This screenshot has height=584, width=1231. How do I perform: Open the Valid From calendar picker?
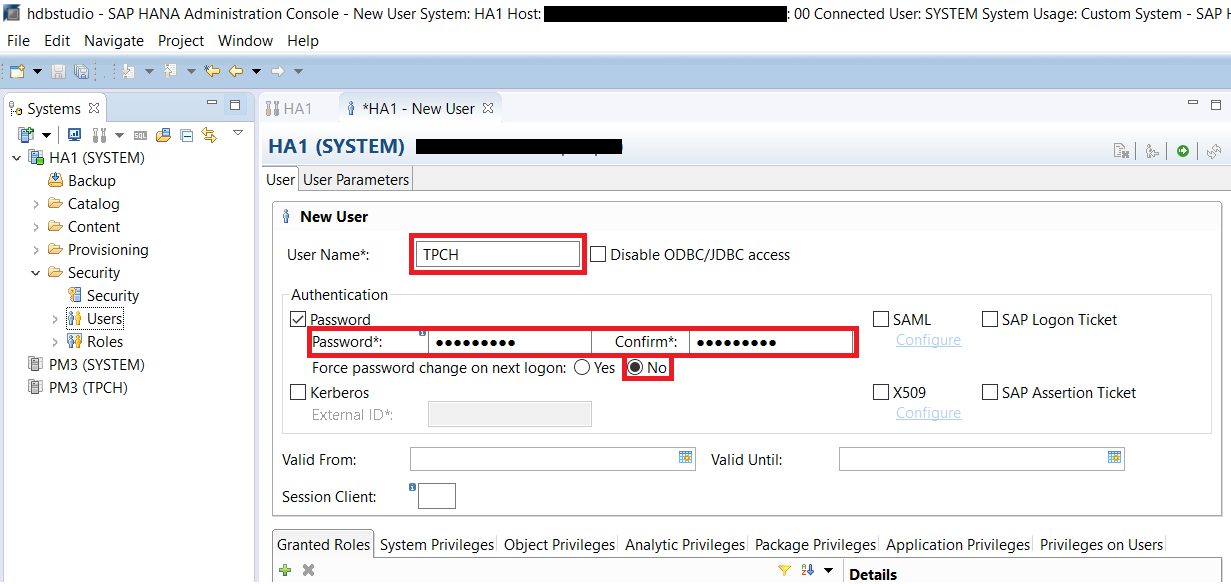(x=686, y=457)
